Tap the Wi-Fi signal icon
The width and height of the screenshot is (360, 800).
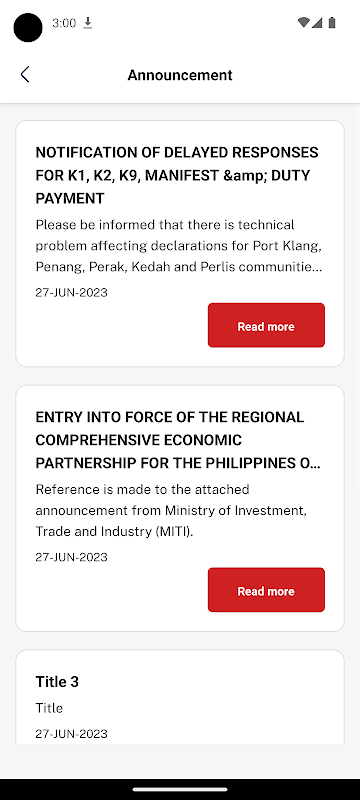click(304, 22)
